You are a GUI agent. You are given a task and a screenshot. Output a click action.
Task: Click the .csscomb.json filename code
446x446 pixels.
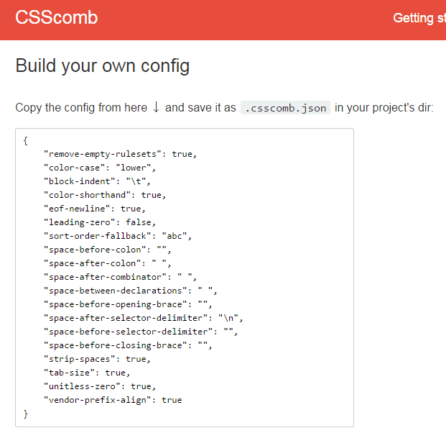(x=285, y=108)
